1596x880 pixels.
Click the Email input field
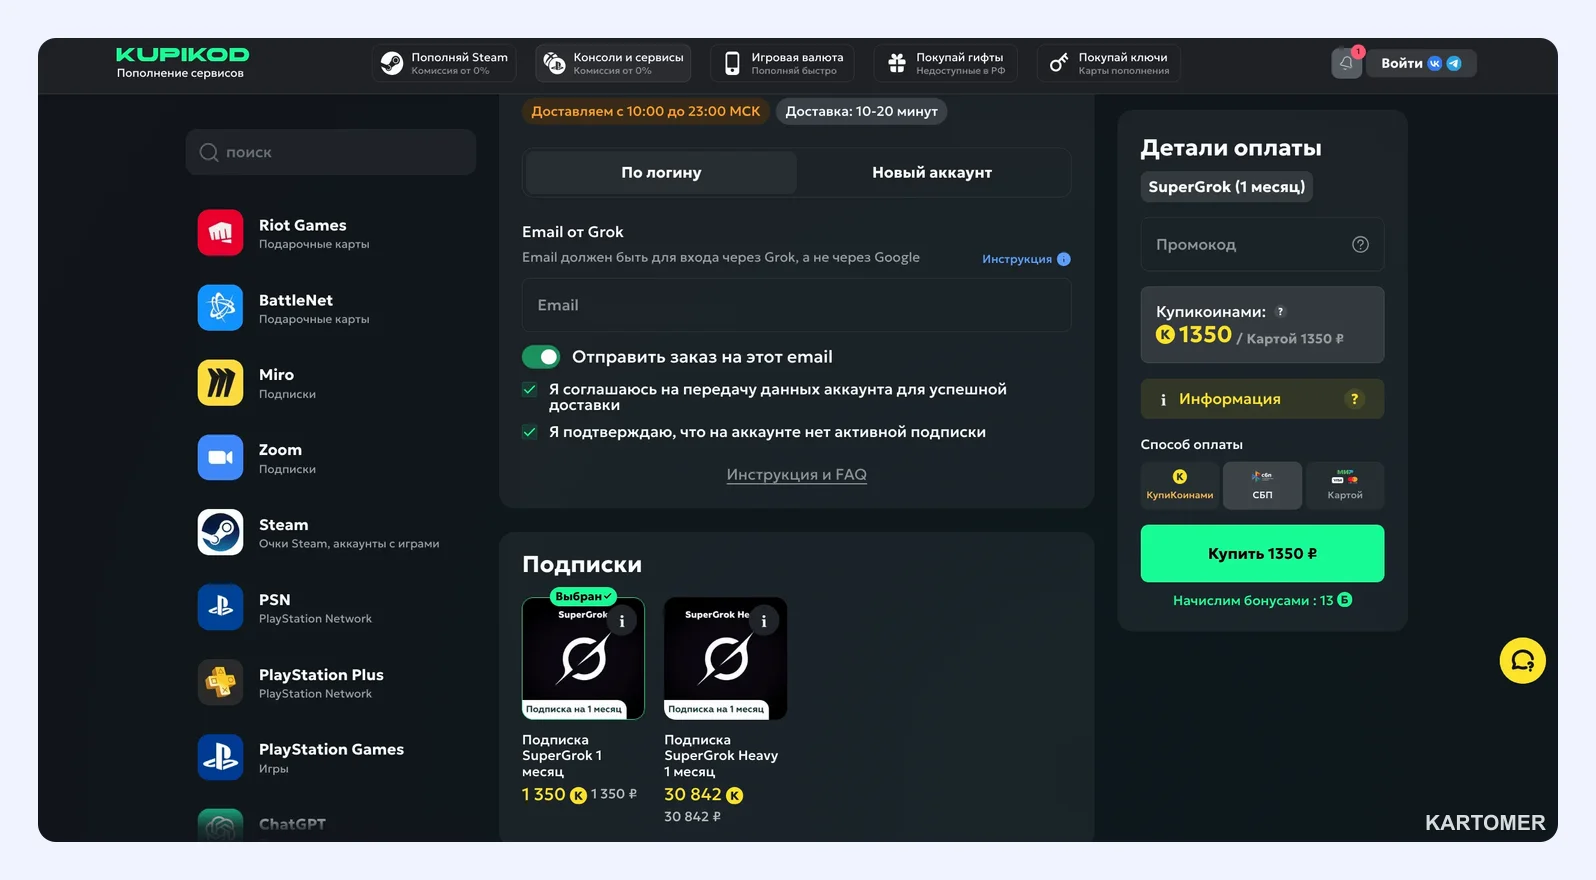[796, 305]
